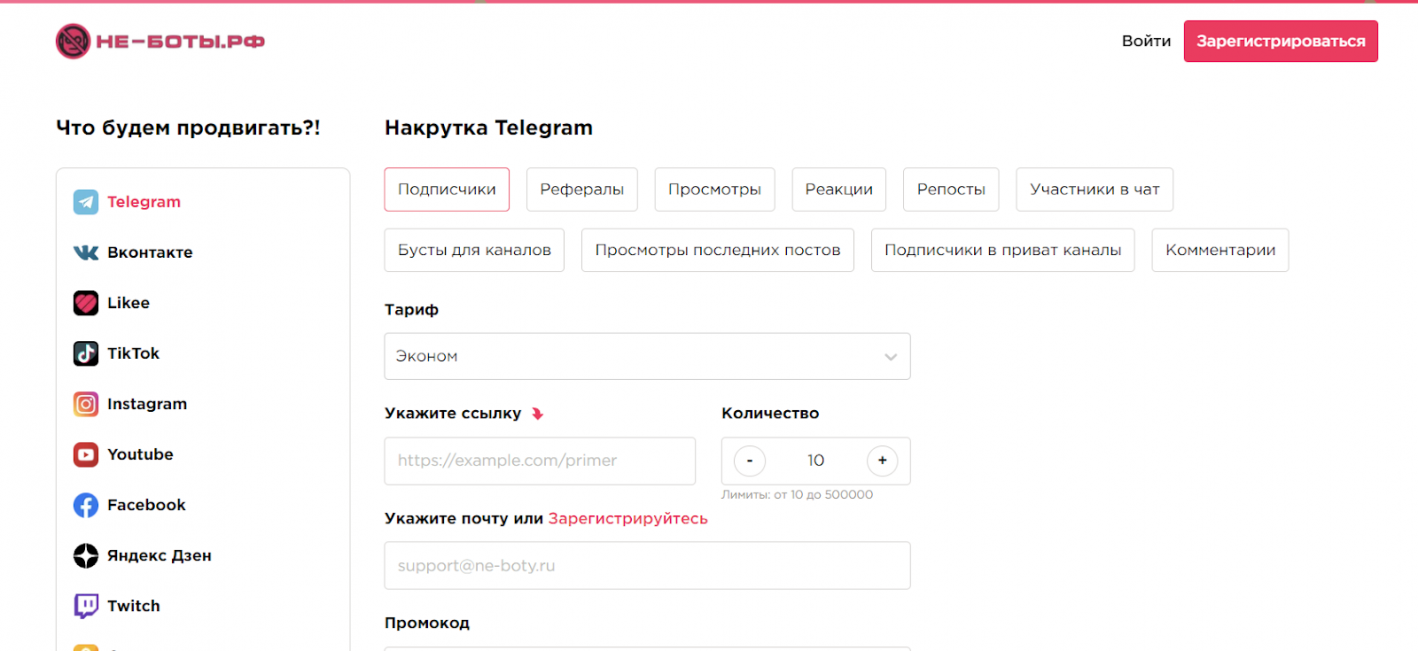This screenshot has width=1418, height=651.
Task: Click the НЕ-БОТЫ.РФ brand text
Action: click(180, 42)
